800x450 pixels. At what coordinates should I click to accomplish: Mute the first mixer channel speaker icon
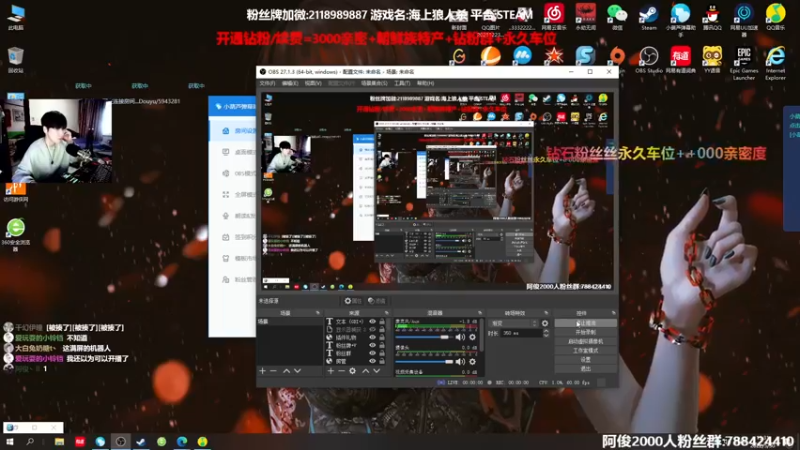(460, 337)
